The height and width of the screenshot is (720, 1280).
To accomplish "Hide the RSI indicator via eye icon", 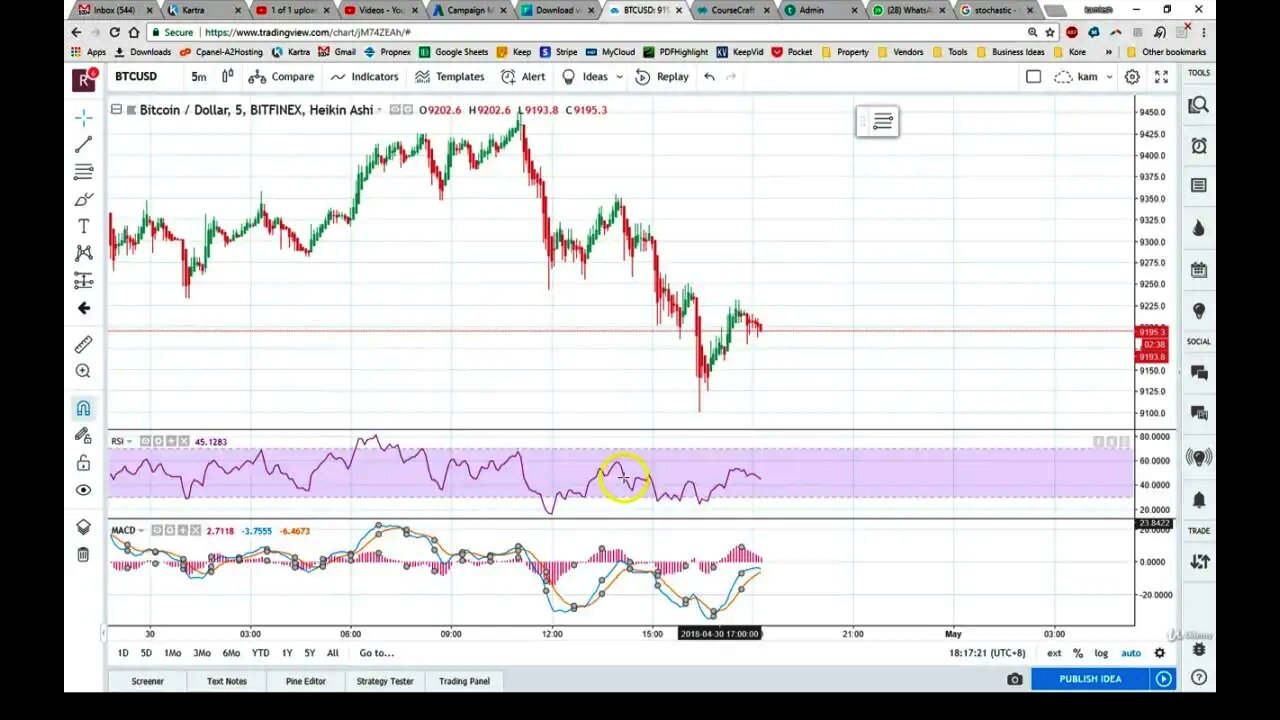I will [x=146, y=441].
